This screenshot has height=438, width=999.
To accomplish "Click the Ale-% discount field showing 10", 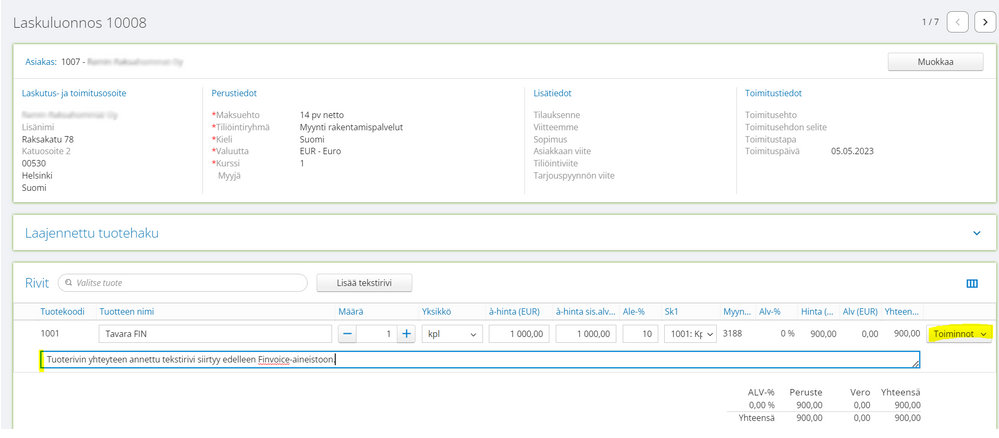I will coord(640,333).
